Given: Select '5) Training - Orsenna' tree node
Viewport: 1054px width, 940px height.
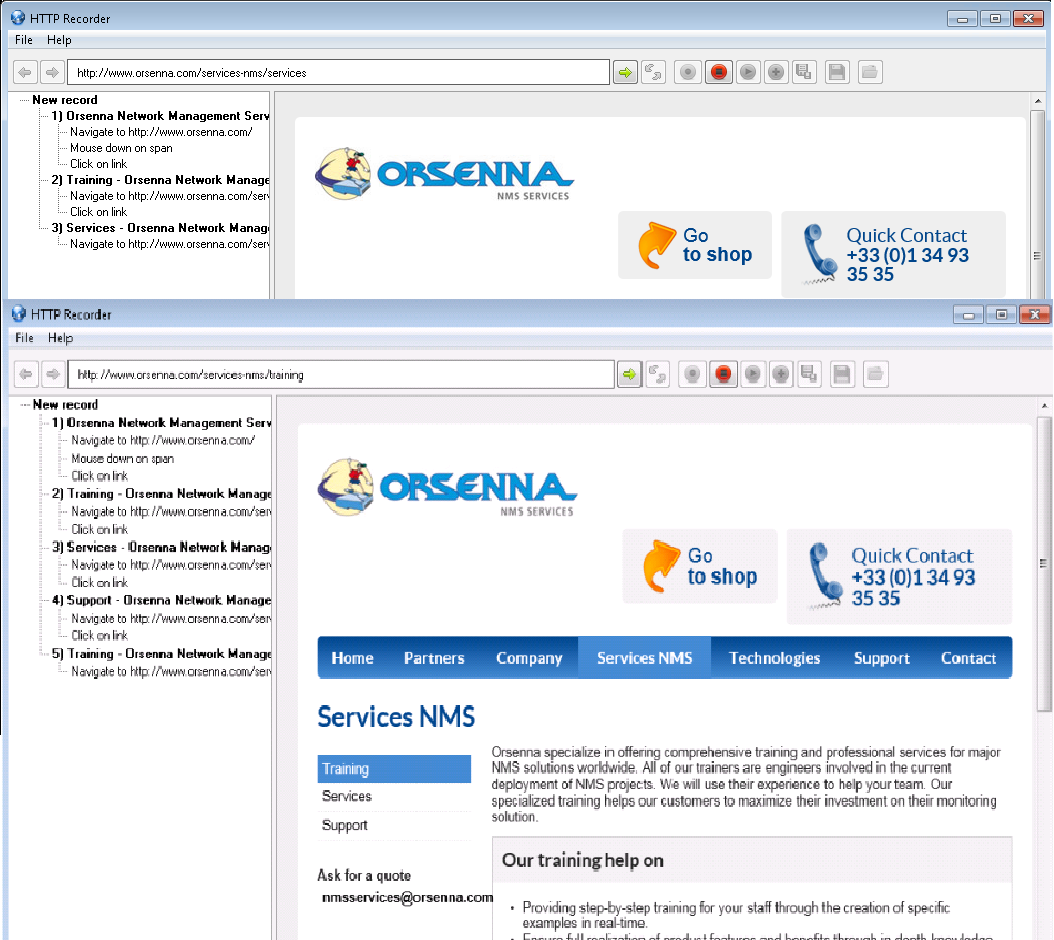Looking at the screenshot, I should click(162, 654).
